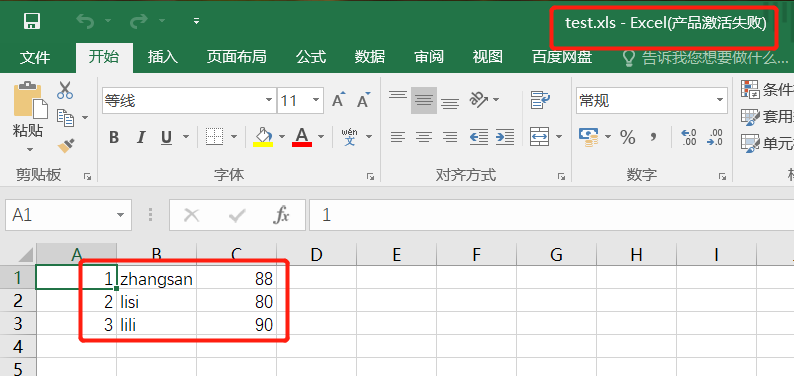Switch to the 视图 tab
Viewport: 794px width, 376px height.
[x=488, y=57]
